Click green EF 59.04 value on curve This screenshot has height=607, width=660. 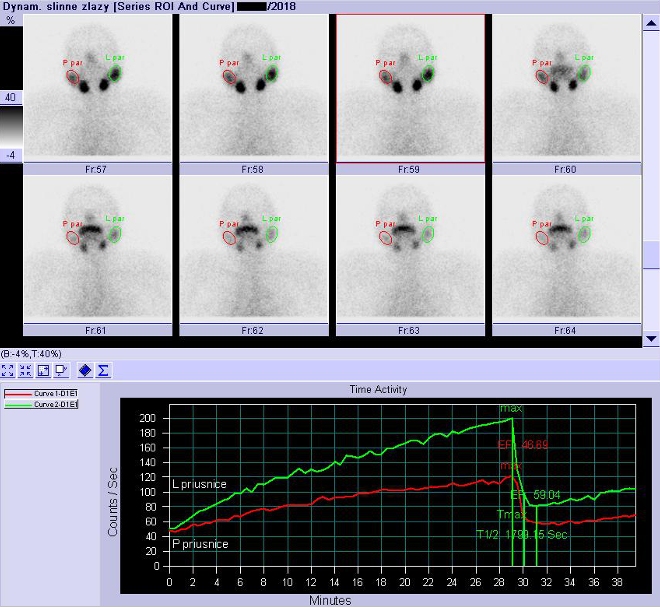(x=535, y=495)
